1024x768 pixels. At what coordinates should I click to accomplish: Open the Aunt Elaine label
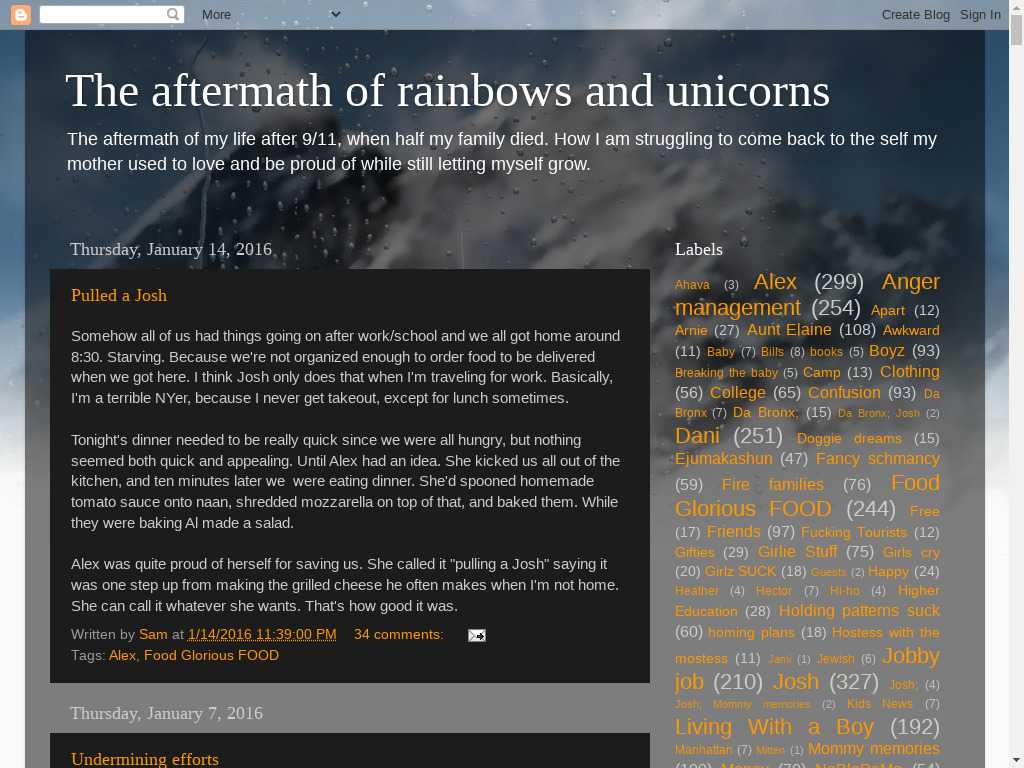tap(789, 329)
